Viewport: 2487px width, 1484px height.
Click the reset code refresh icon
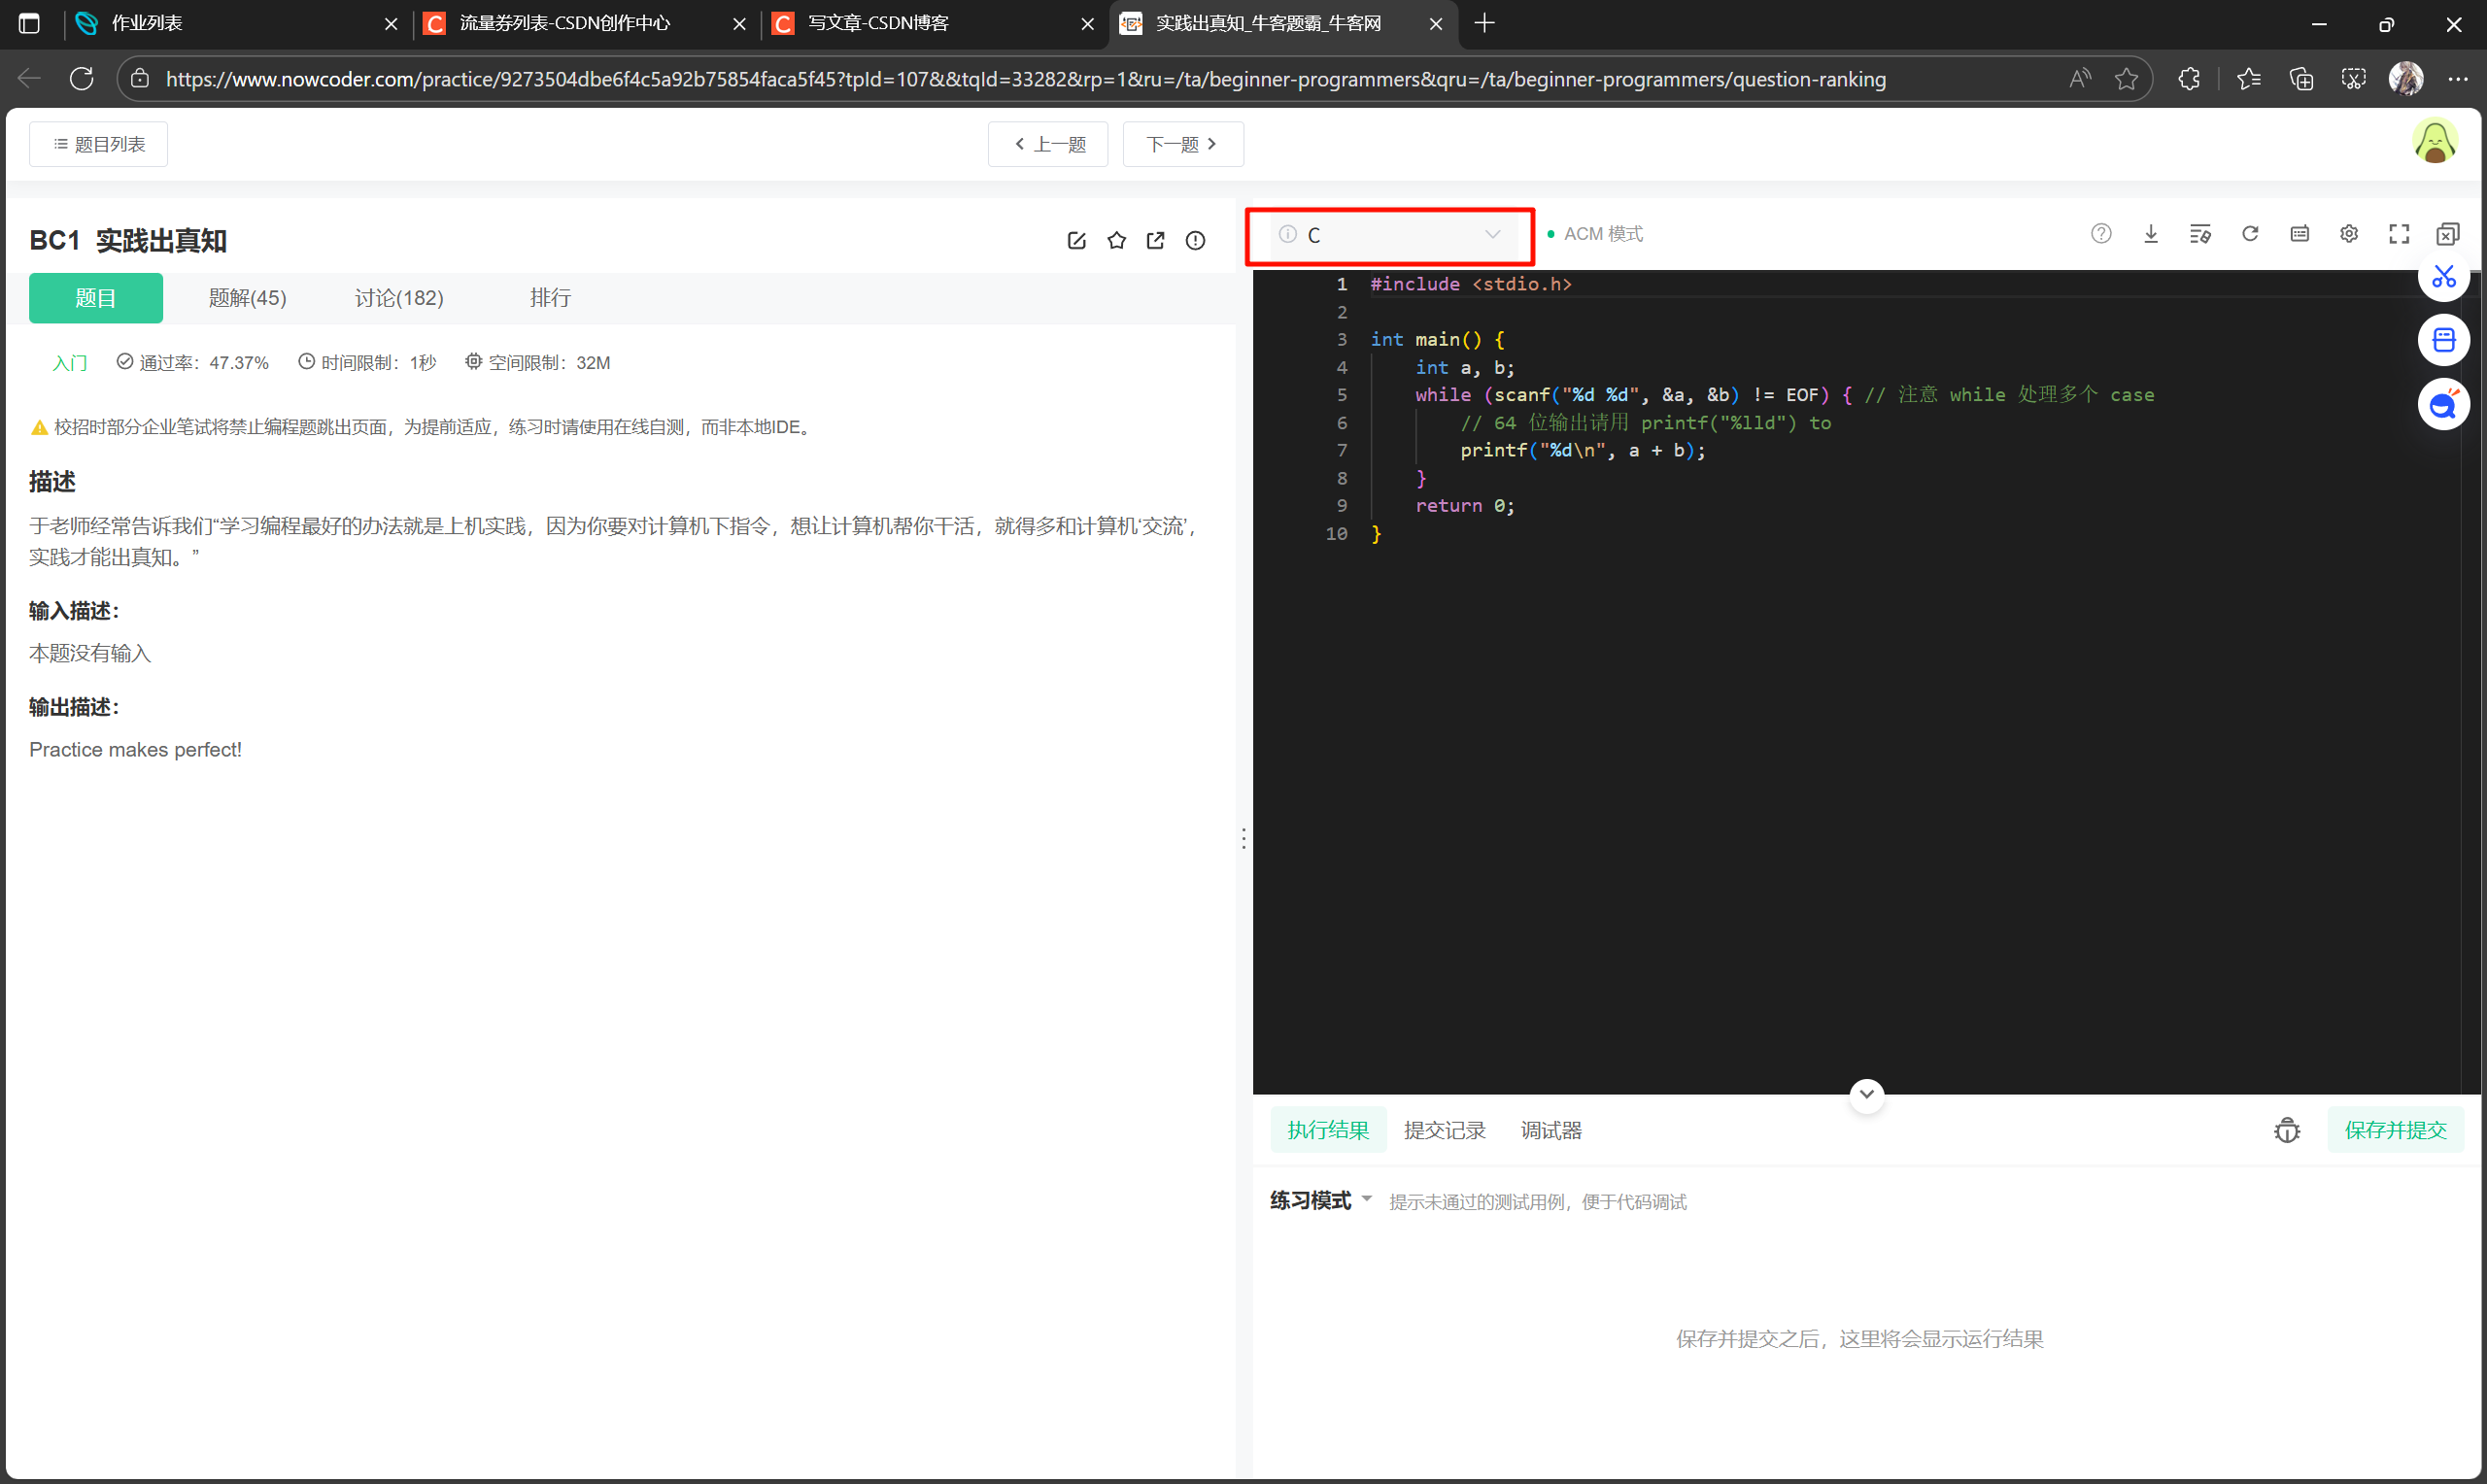coord(2250,234)
